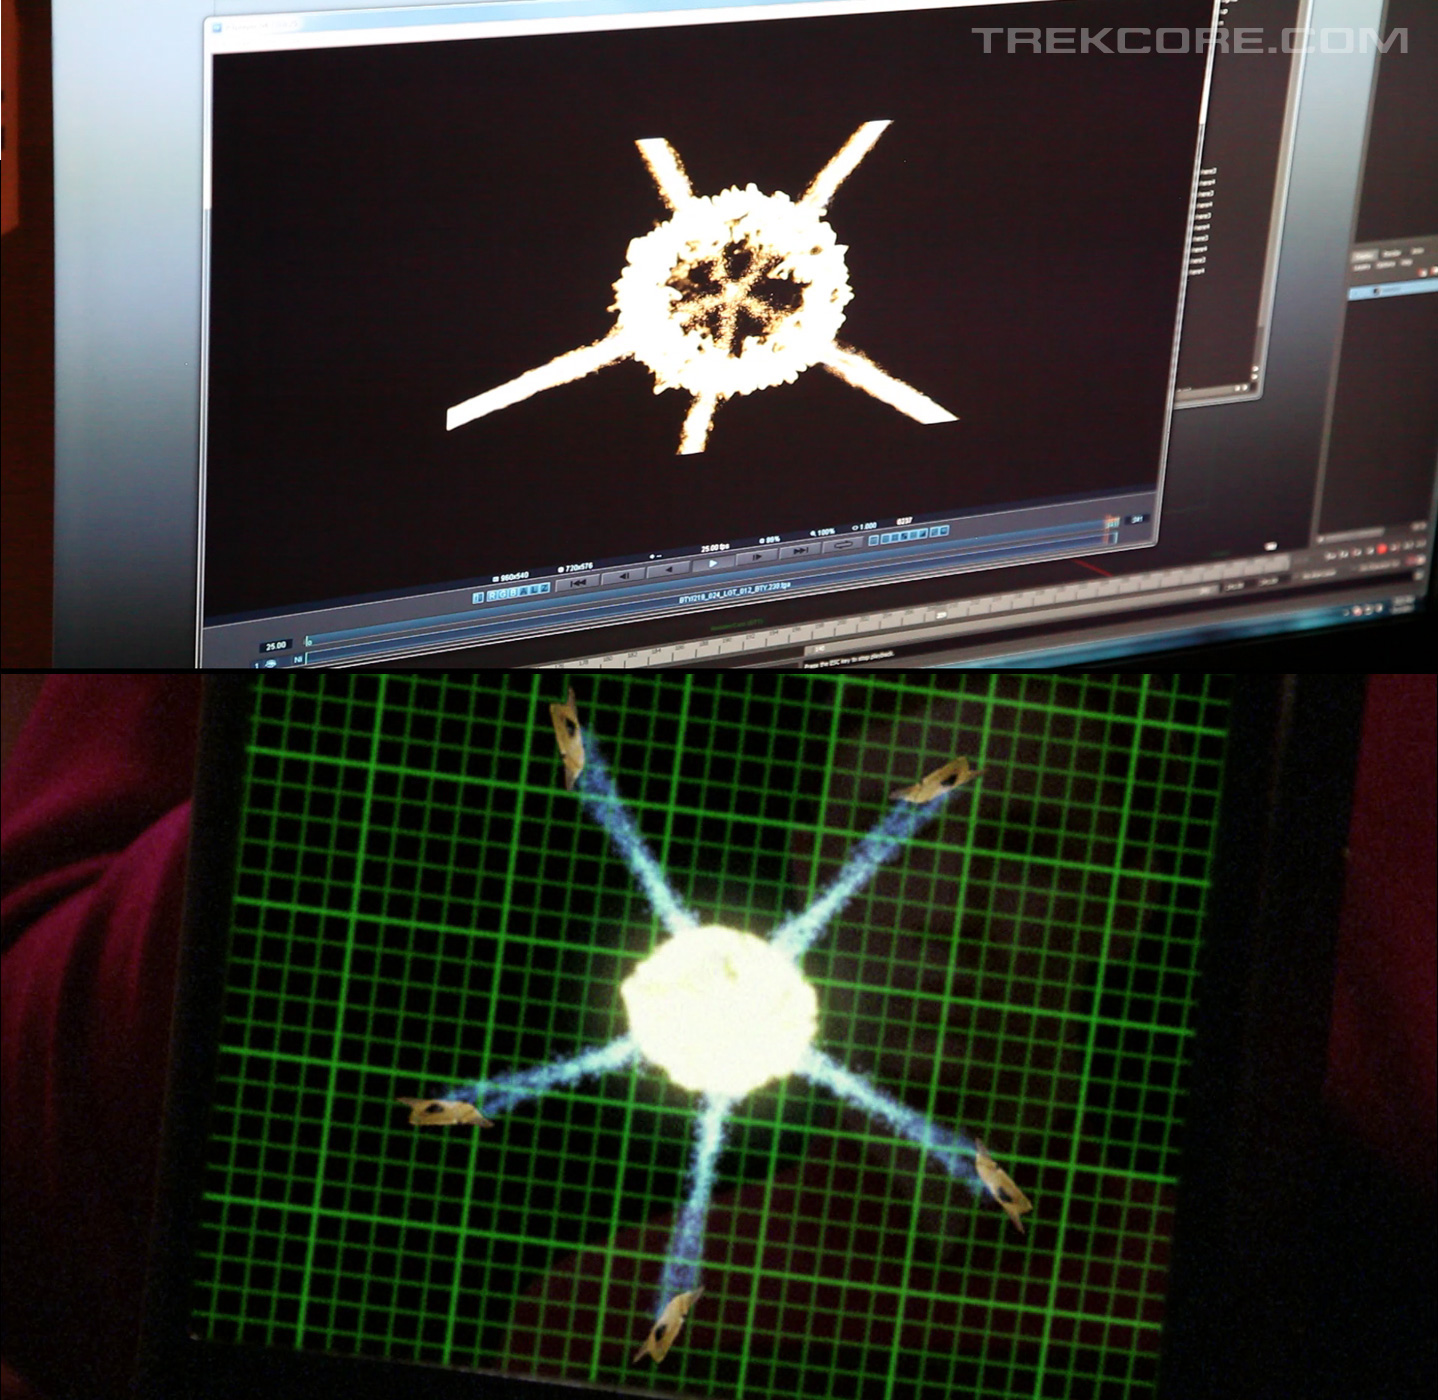
Task: Click the 100% zoom readout
Action: pyautogui.click(x=822, y=533)
